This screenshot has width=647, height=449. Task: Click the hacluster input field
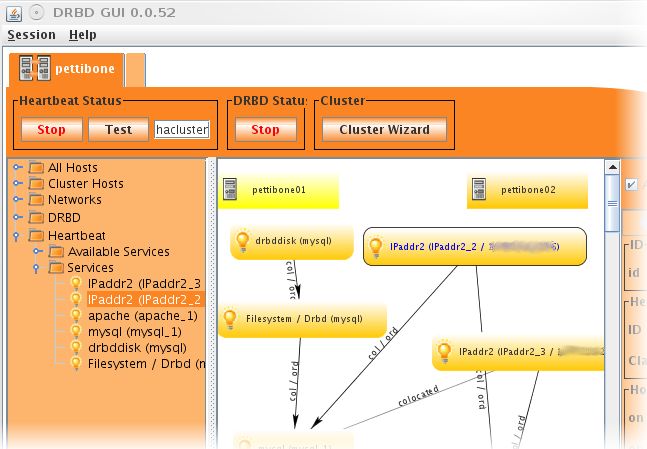[182, 130]
